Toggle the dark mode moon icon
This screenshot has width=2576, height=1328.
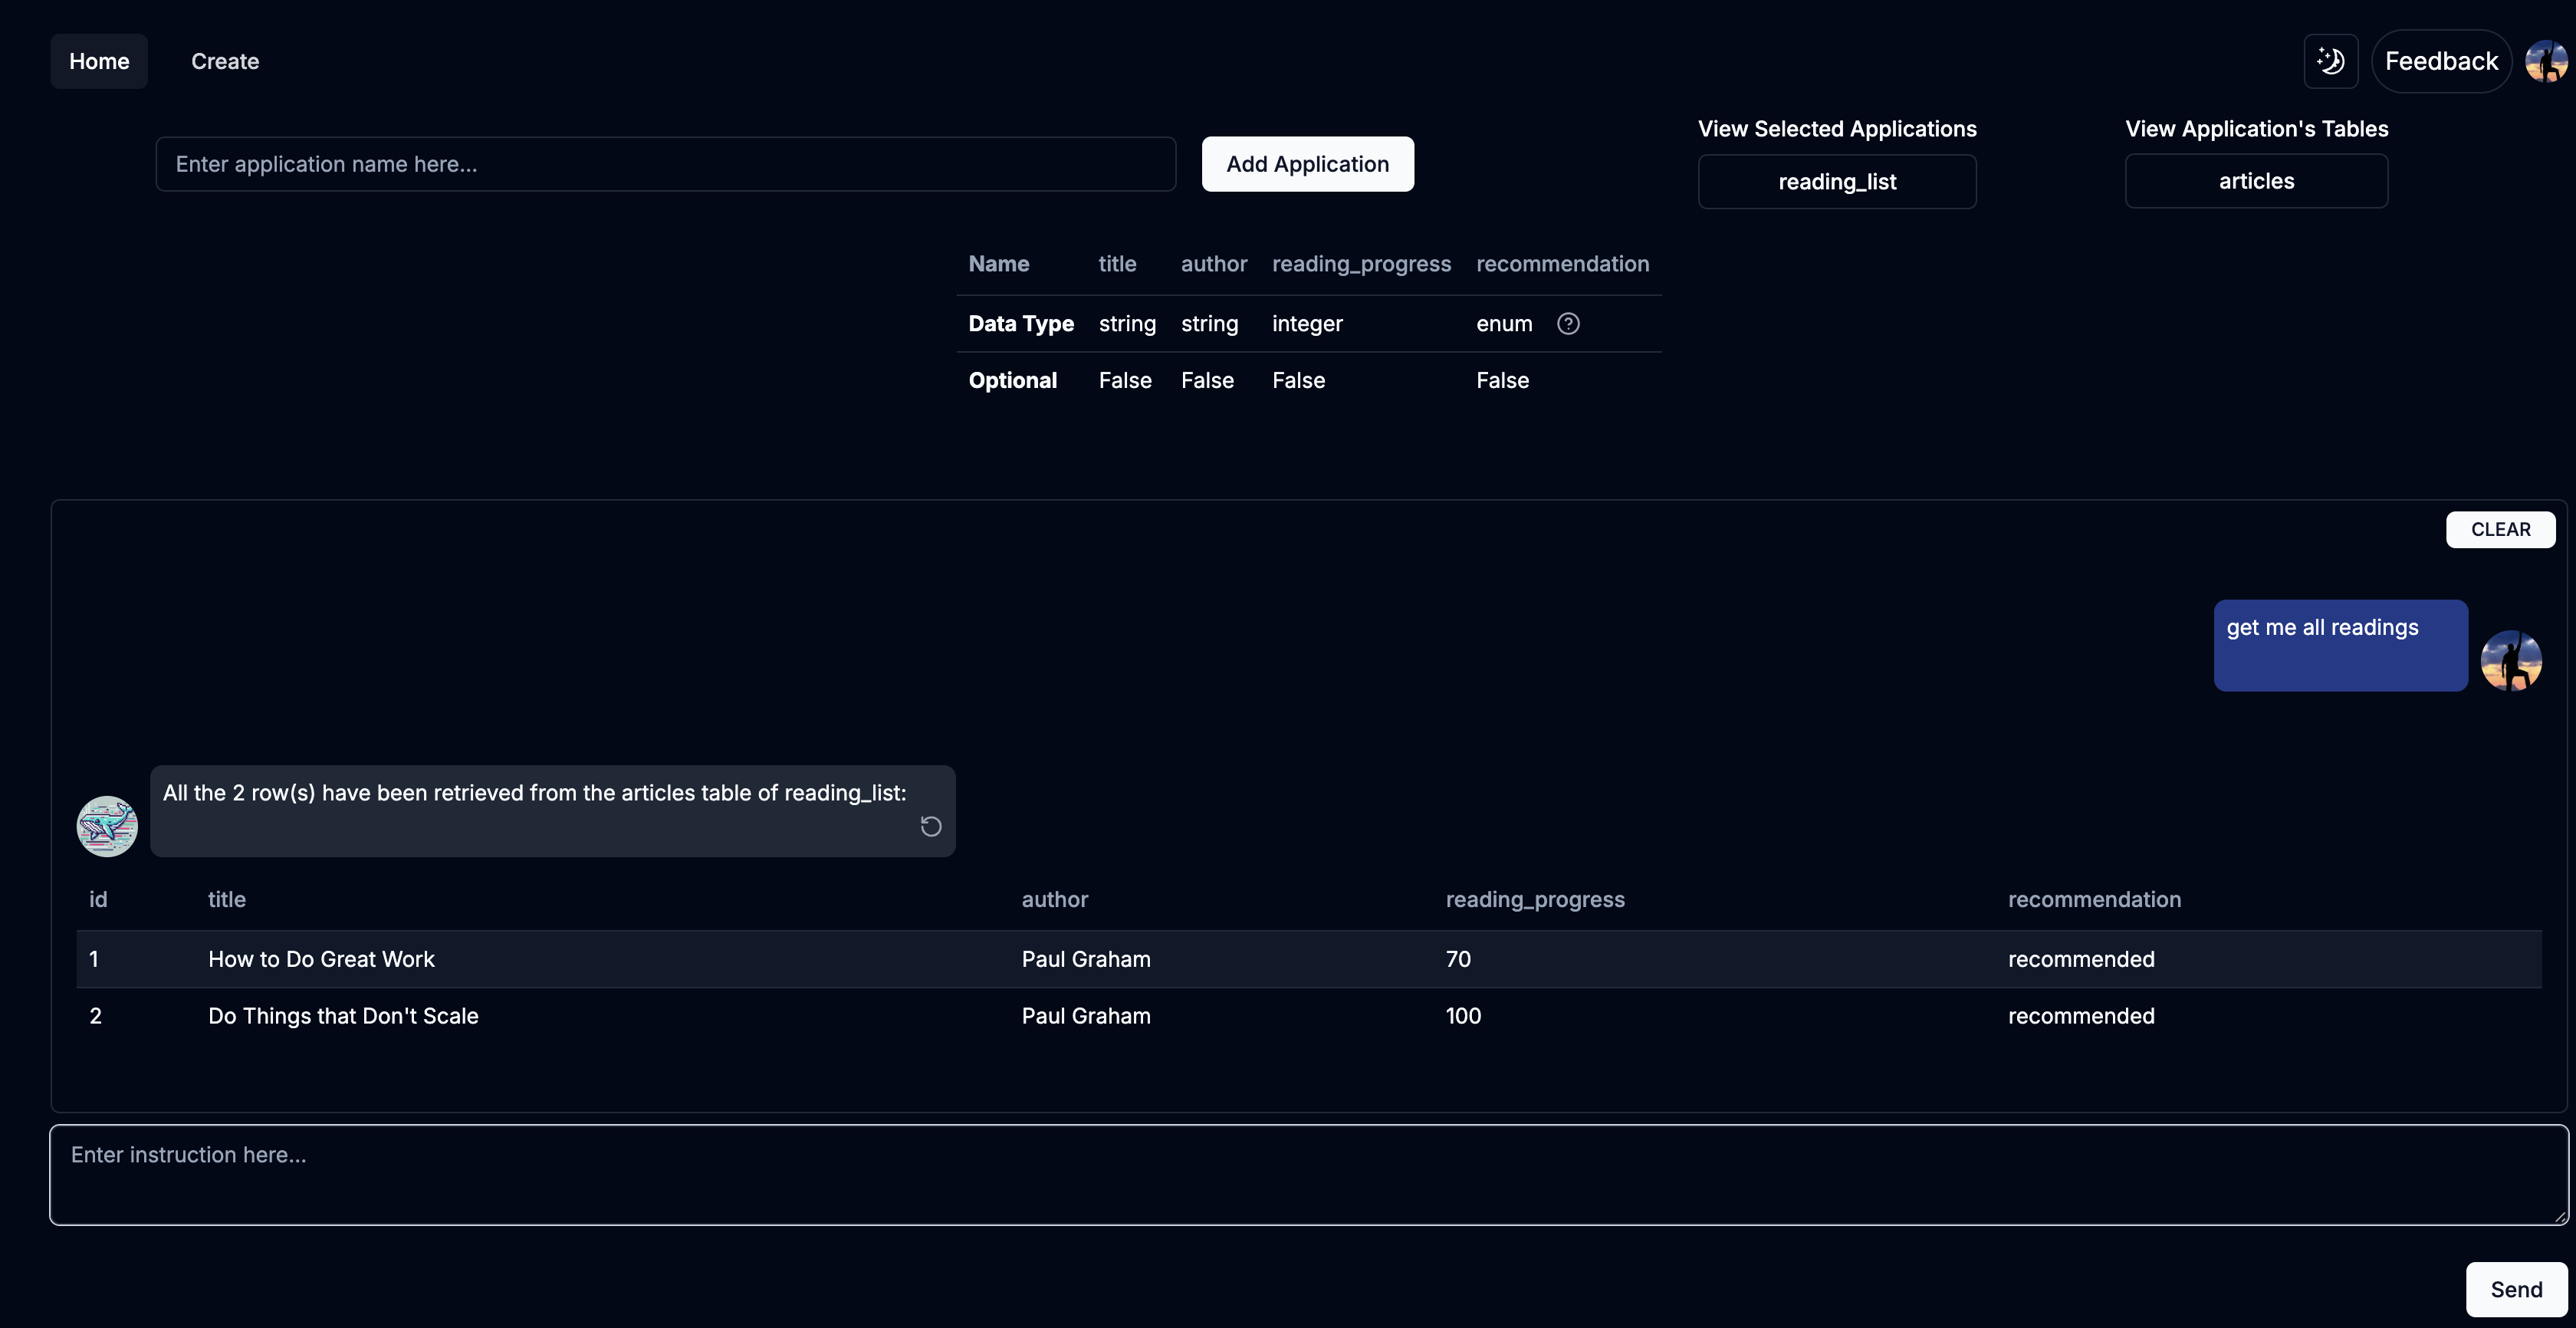(2330, 61)
